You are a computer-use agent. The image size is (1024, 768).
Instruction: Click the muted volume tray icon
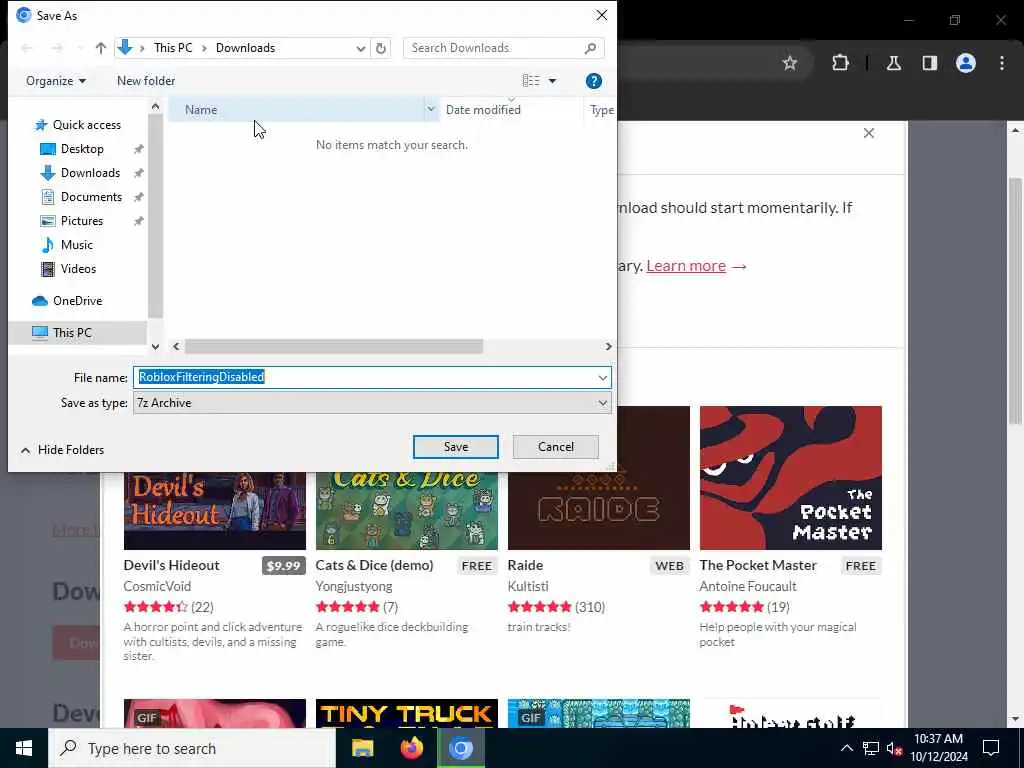coord(895,748)
